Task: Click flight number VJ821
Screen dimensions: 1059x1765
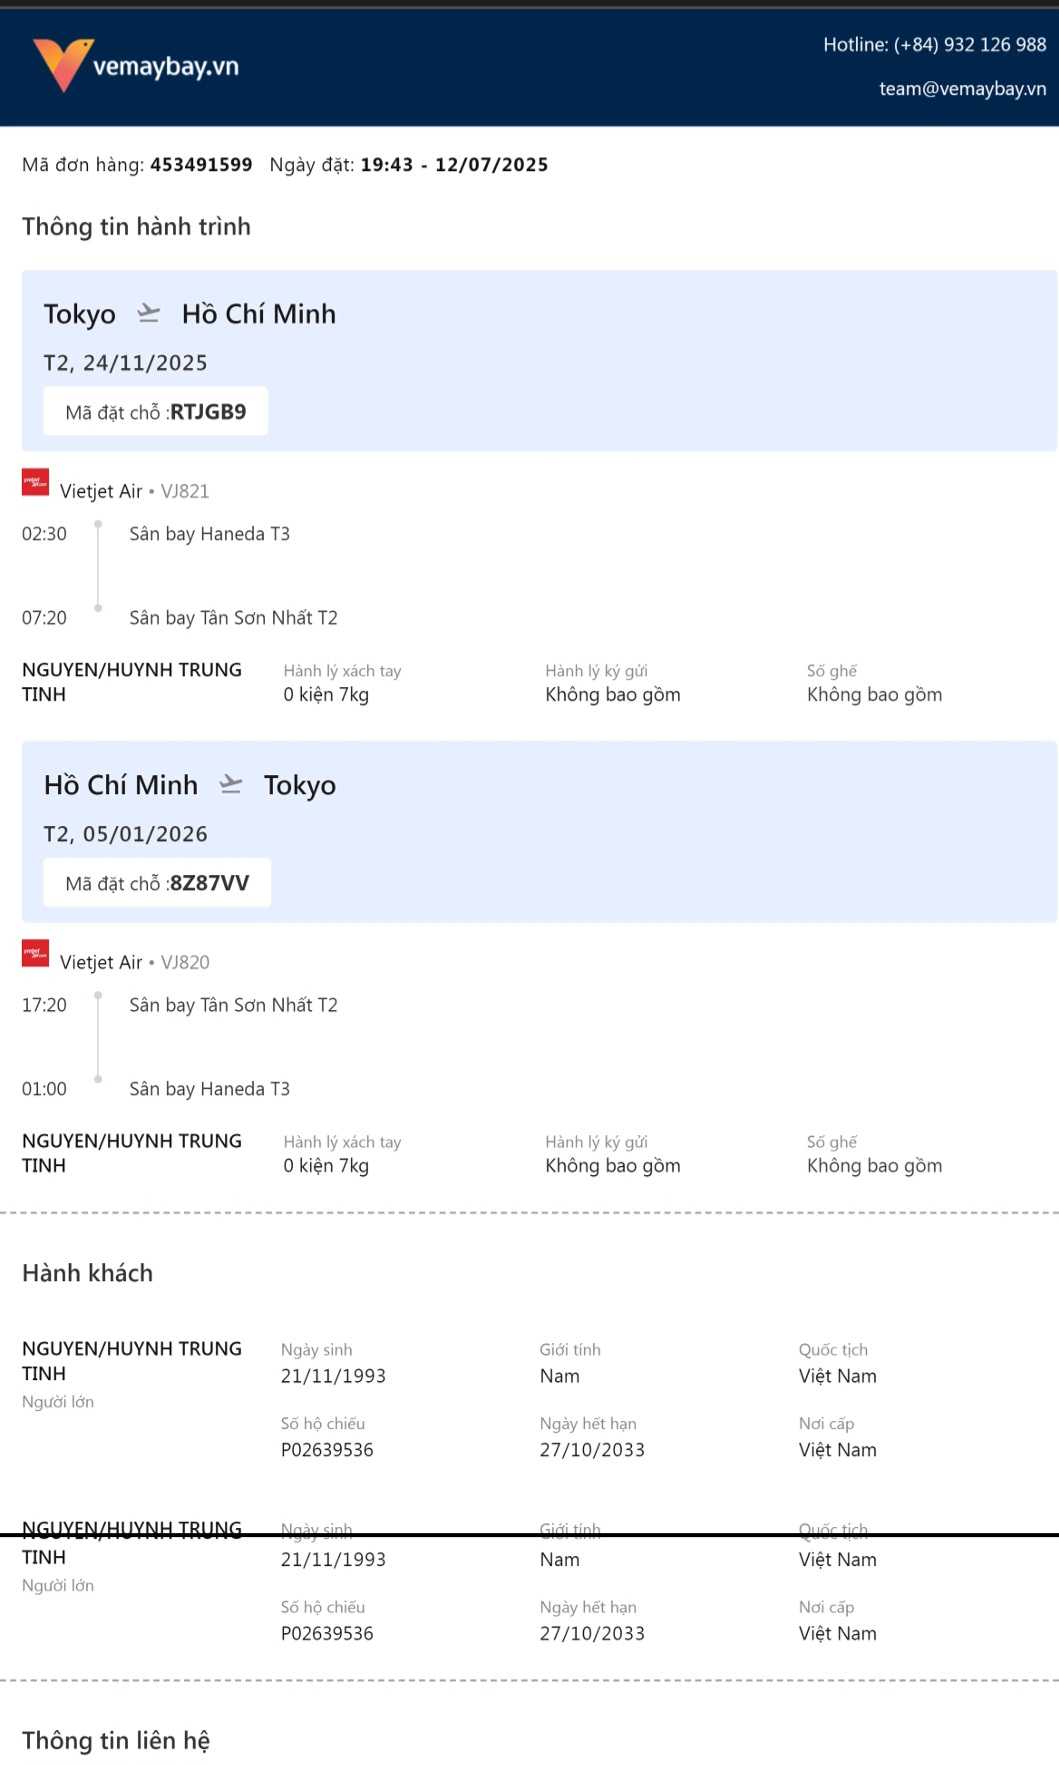Action: point(185,491)
